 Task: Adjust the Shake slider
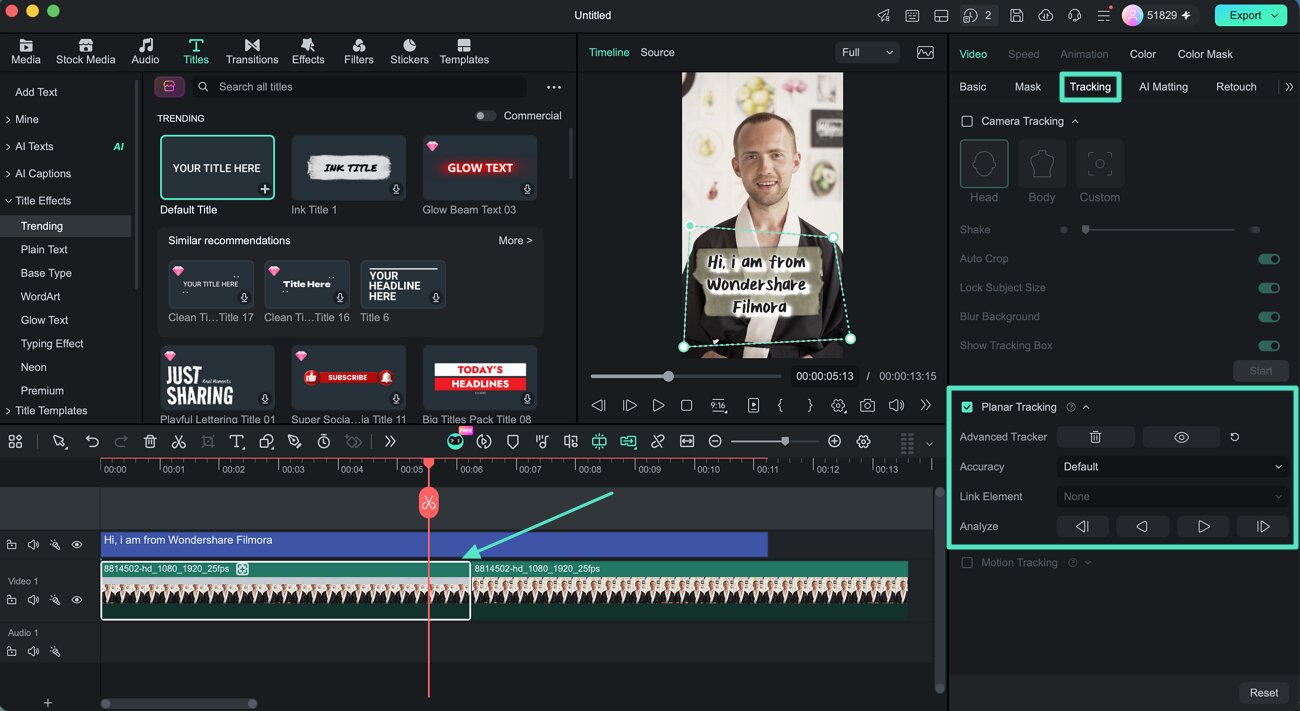(x=1160, y=230)
